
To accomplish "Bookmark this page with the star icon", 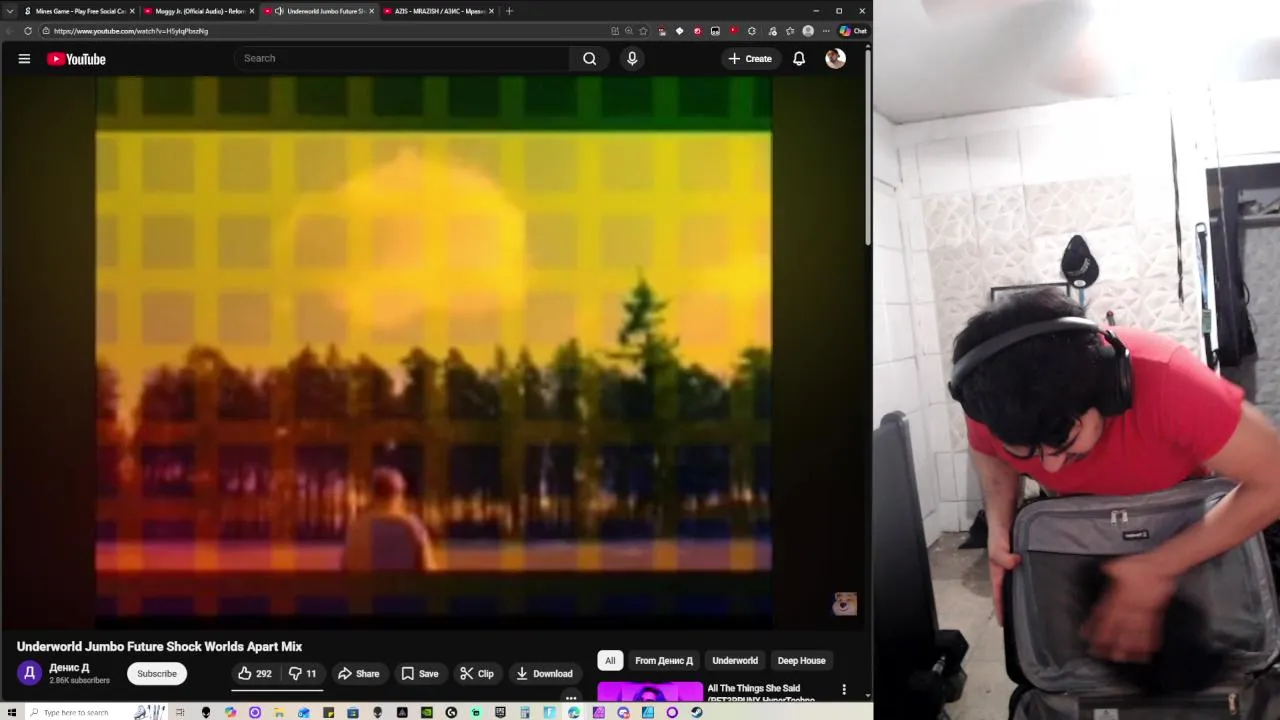I will (643, 31).
